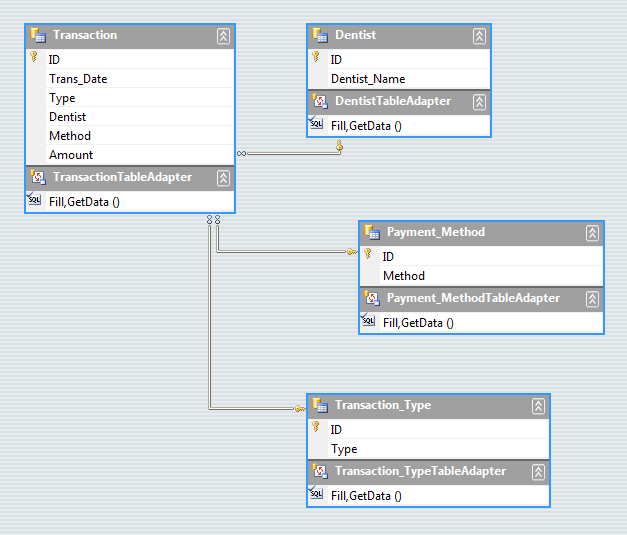Click primary key icon of Dentist ID
The width and height of the screenshot is (627, 535).
click(x=316, y=57)
